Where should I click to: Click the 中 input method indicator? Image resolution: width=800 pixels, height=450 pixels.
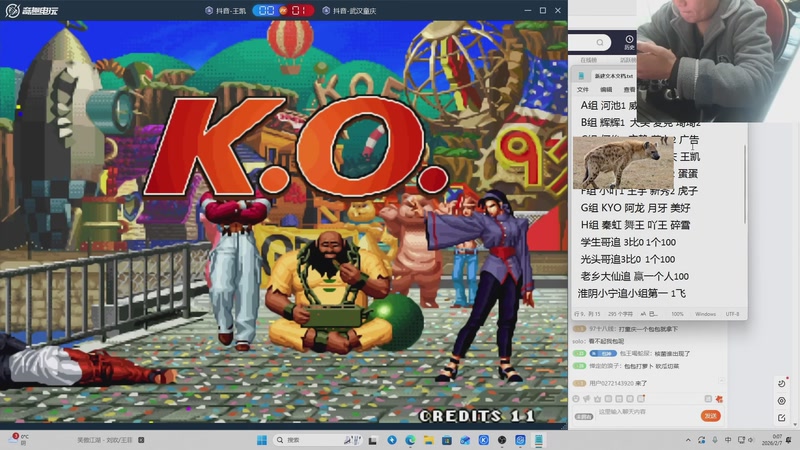pyautogui.click(x=728, y=440)
